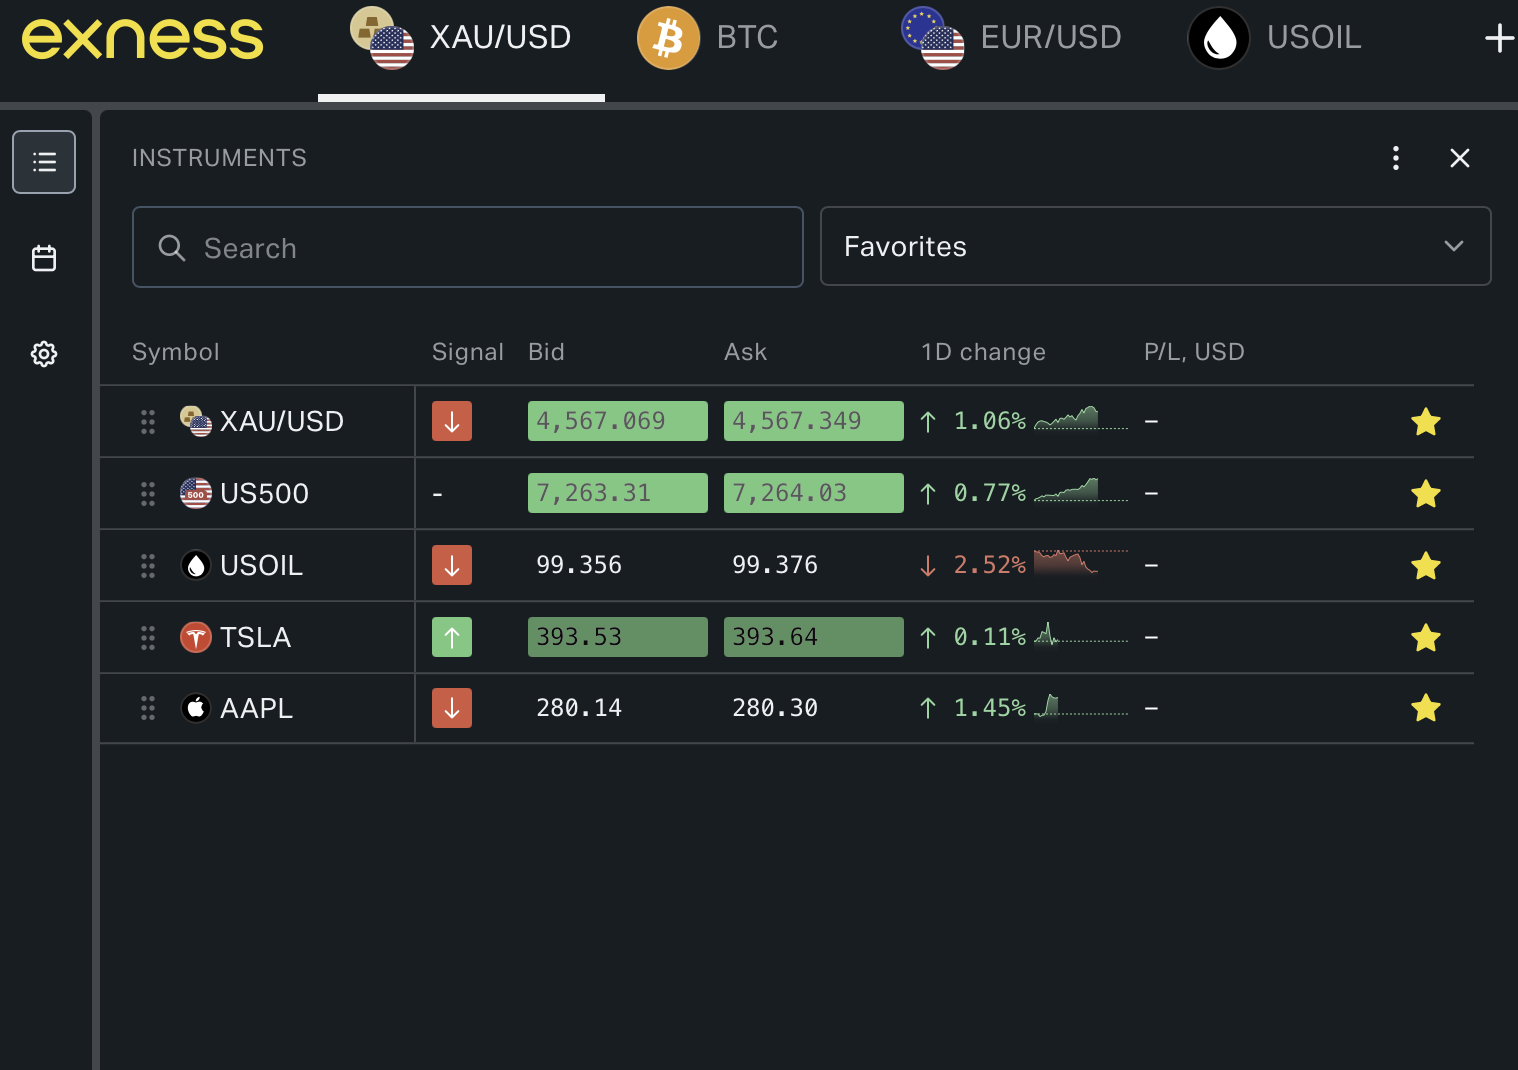Click the US500 flag icon
Viewport: 1518px width, 1070px height.
click(x=196, y=493)
